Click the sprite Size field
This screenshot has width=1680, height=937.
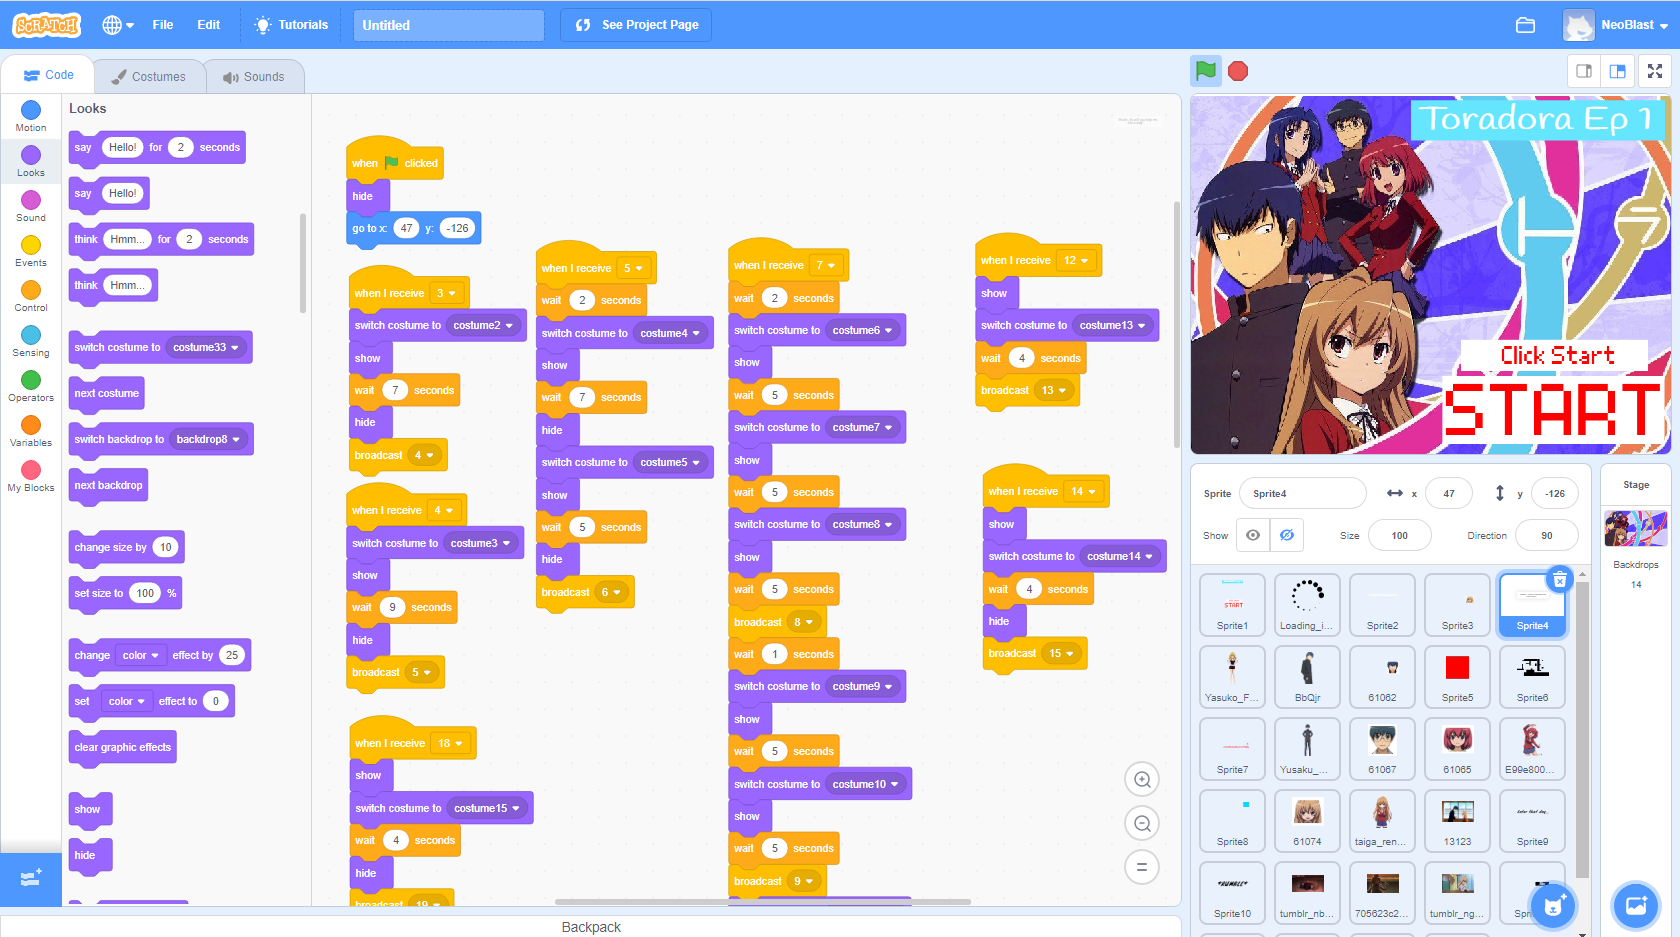pos(1400,536)
